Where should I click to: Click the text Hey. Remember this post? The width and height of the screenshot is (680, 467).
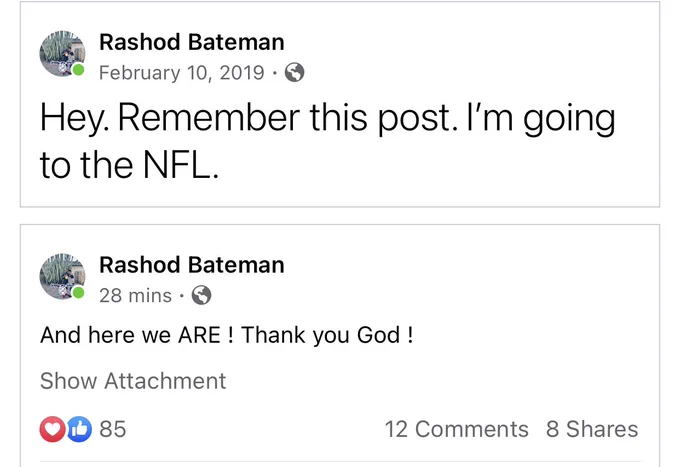248,119
